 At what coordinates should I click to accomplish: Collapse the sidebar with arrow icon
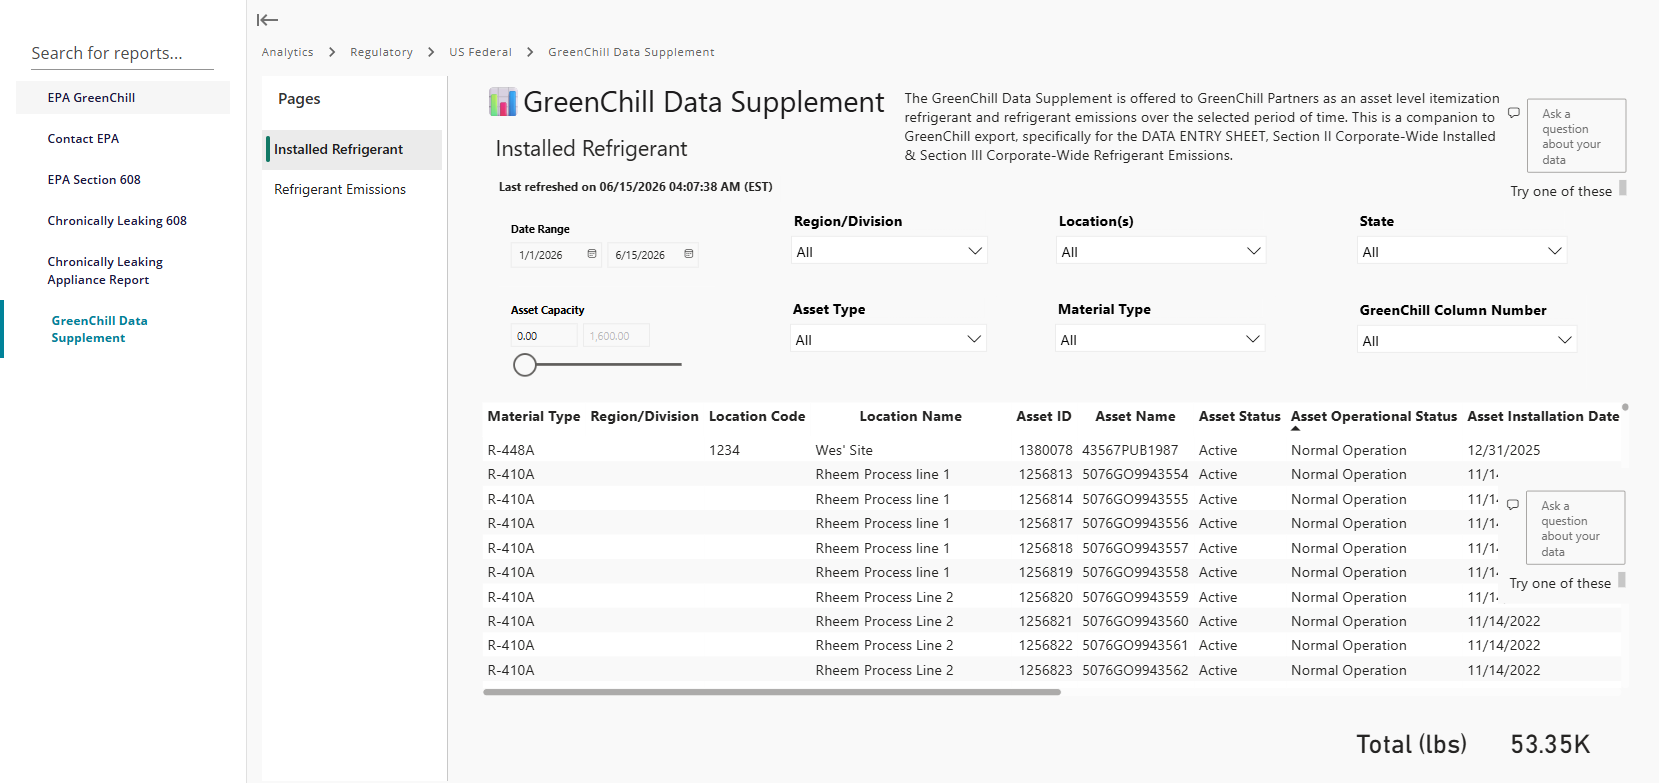tap(267, 20)
